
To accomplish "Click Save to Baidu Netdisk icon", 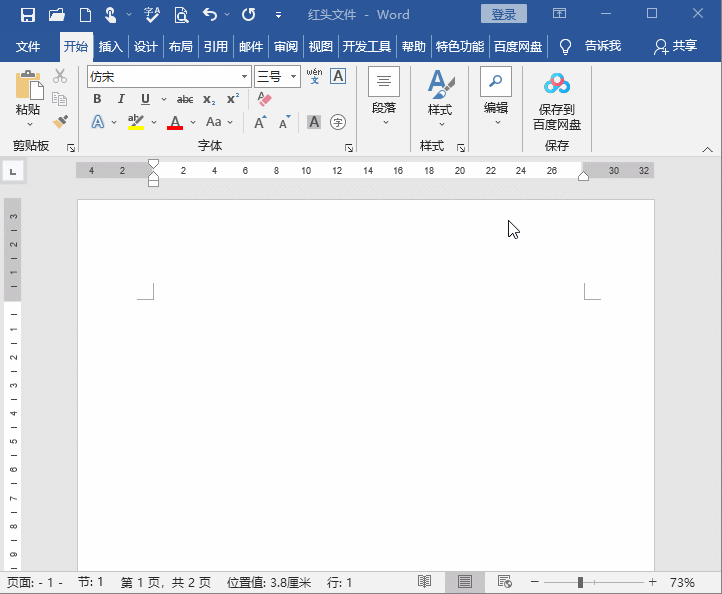I will pos(556,101).
